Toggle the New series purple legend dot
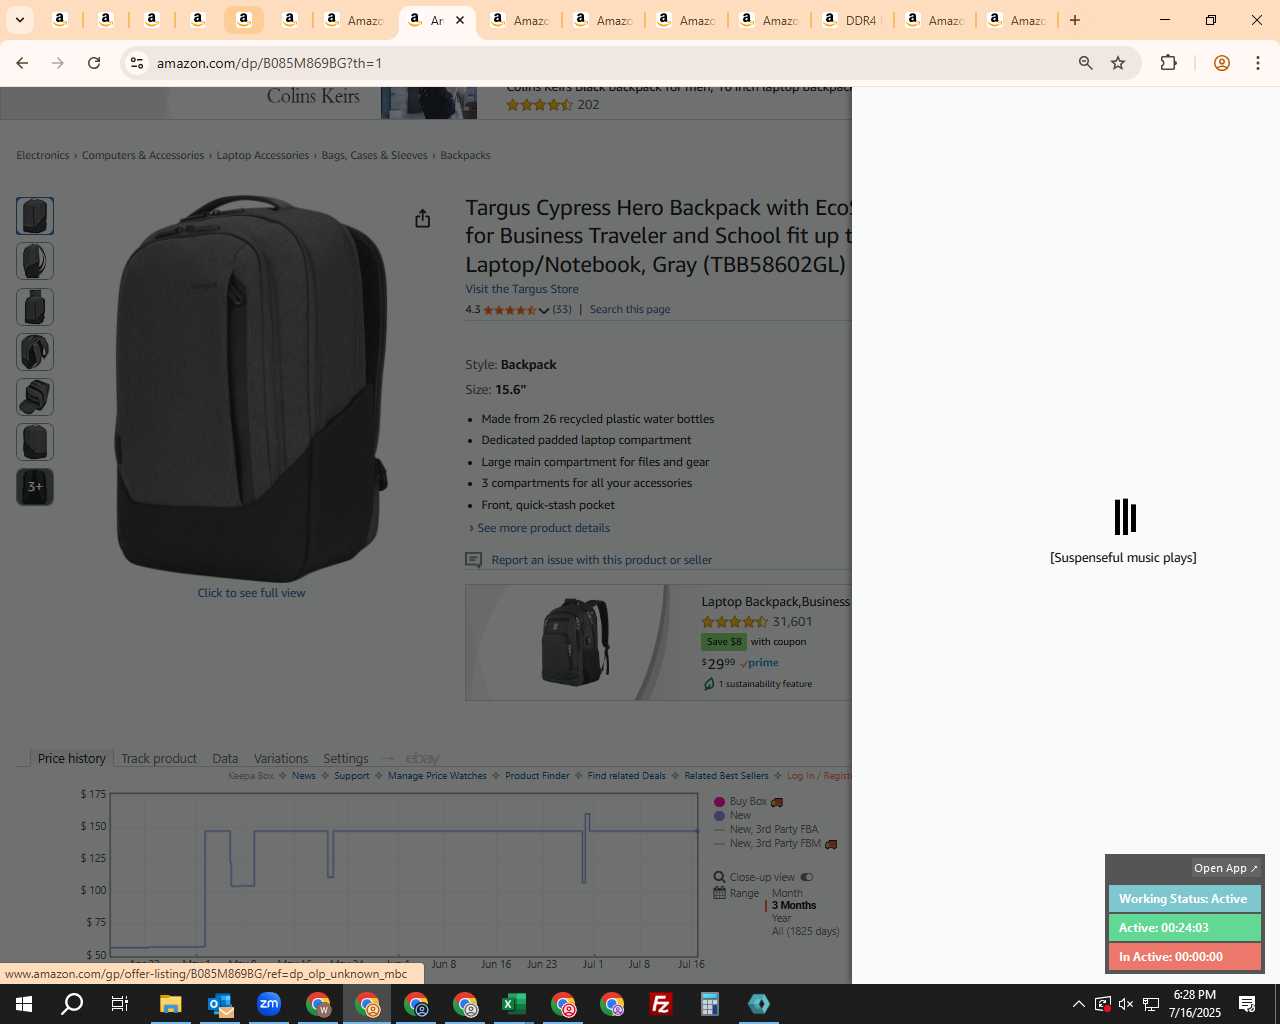 tap(719, 815)
